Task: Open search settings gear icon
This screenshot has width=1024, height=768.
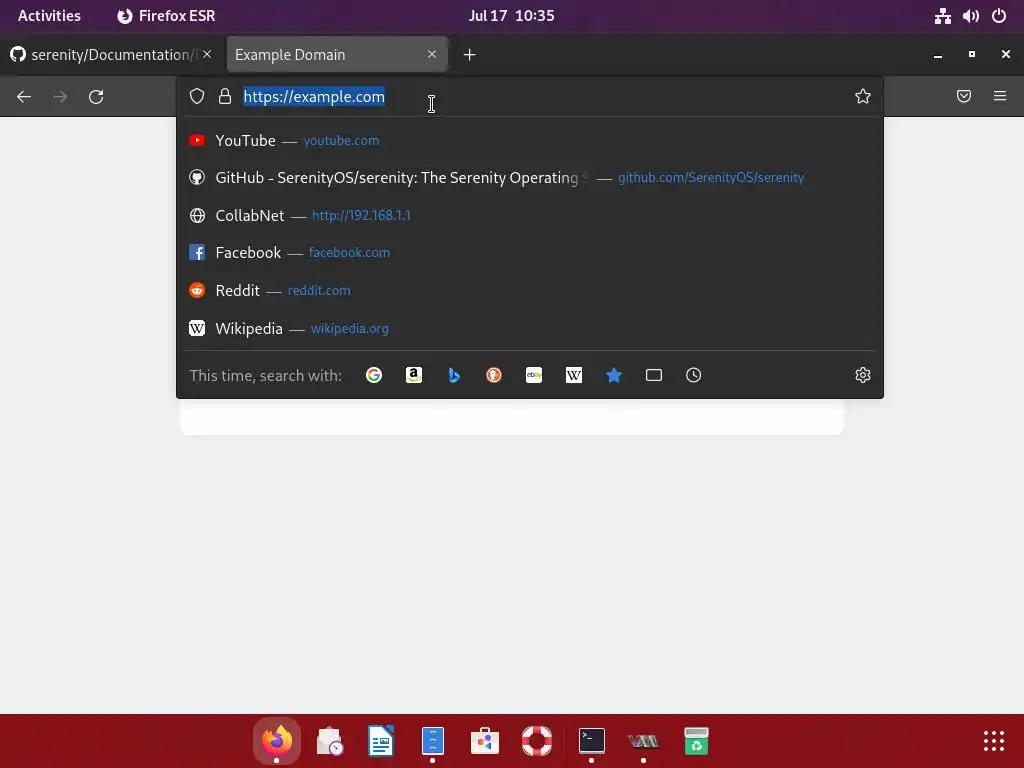Action: coord(863,375)
